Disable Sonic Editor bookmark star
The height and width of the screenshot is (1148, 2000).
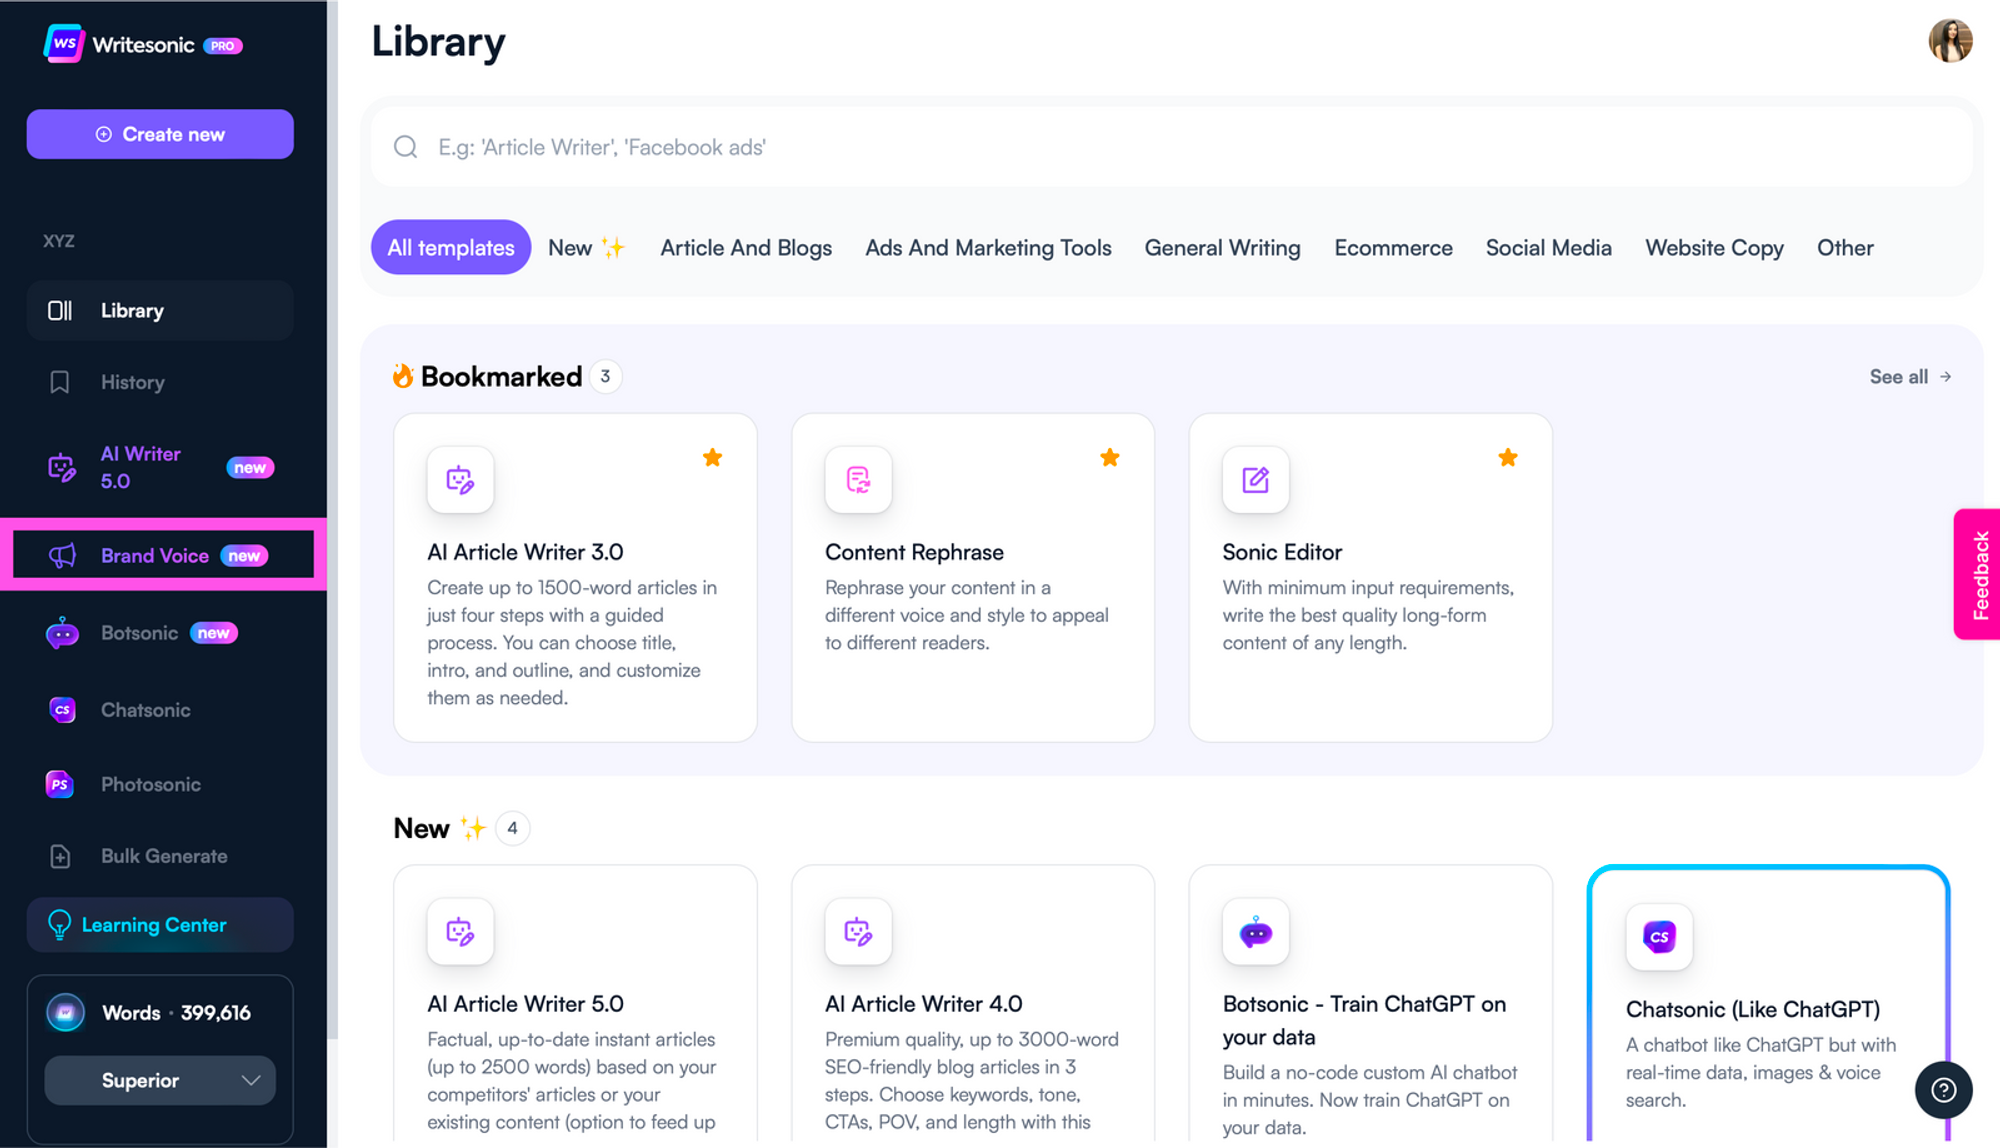coord(1507,457)
